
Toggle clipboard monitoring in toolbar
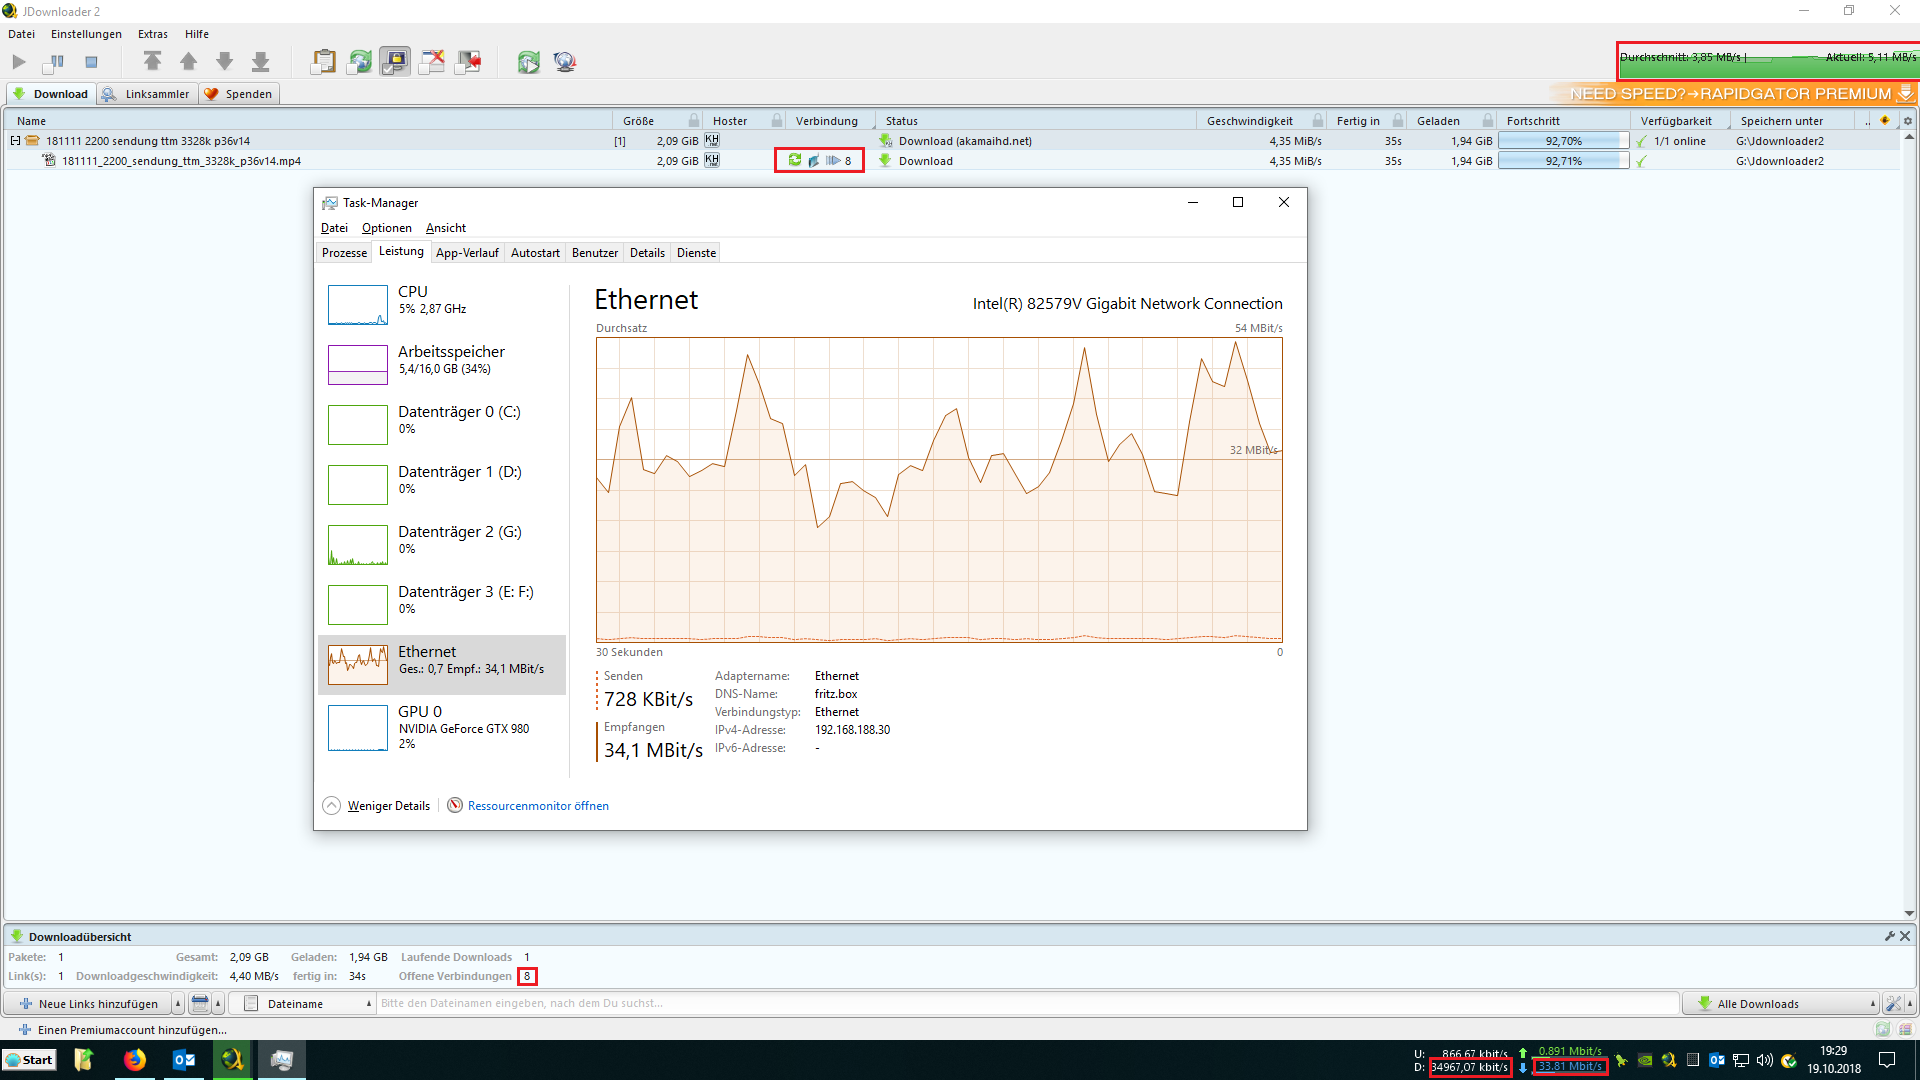click(323, 62)
